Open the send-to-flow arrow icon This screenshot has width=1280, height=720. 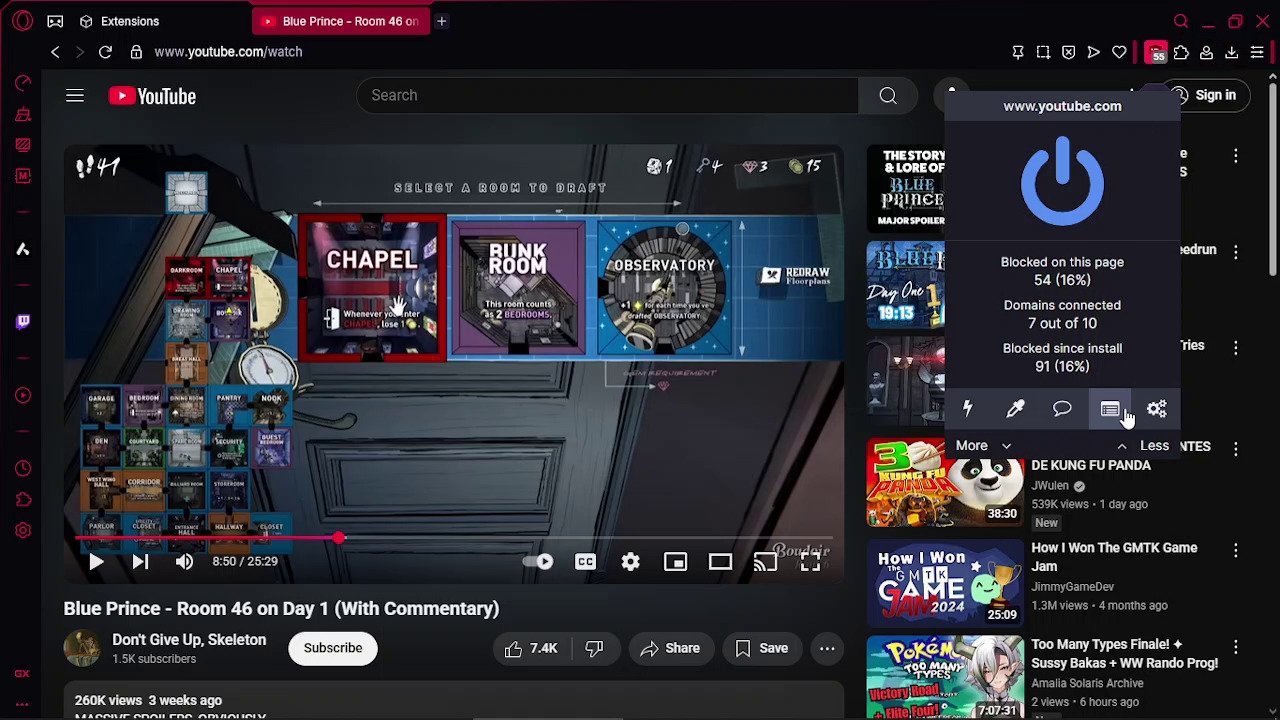point(1094,52)
